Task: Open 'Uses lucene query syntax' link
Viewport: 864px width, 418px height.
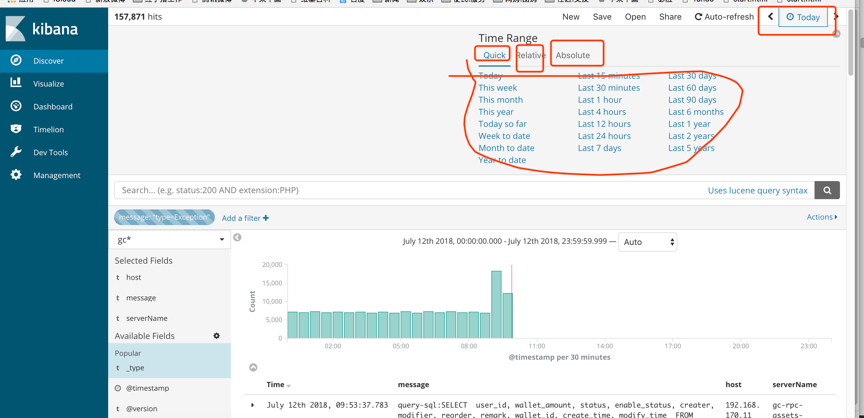Action: (758, 191)
